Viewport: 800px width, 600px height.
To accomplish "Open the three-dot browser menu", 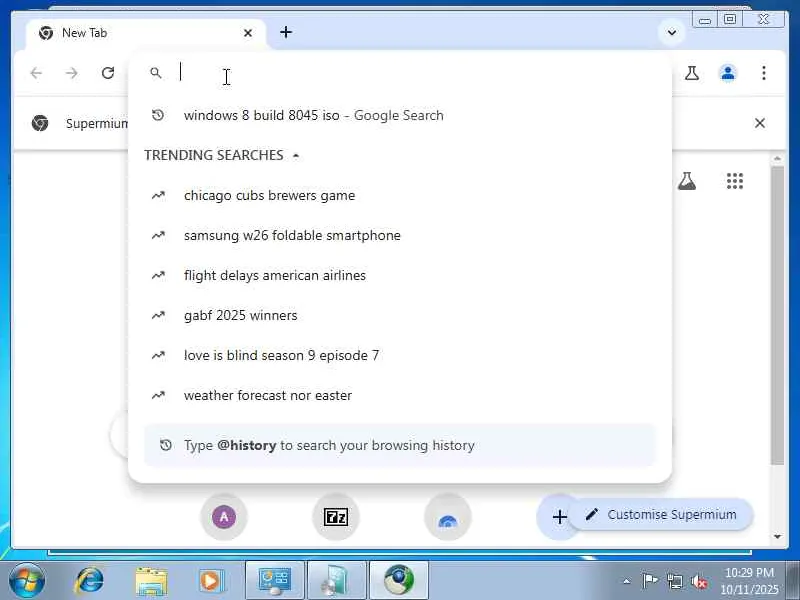I will click(x=764, y=73).
